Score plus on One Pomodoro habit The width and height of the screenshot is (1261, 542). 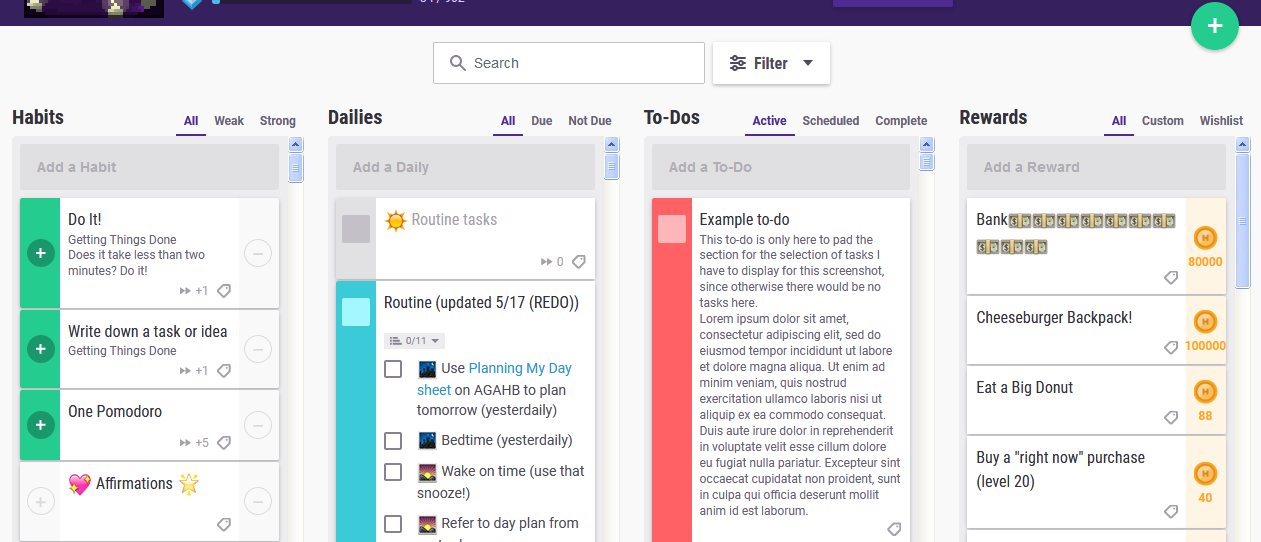pyautogui.click(x=40, y=425)
